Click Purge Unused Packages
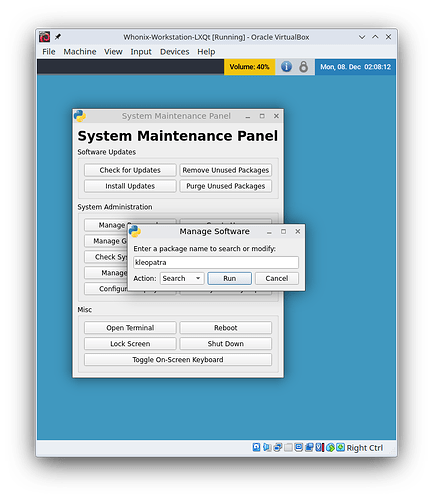This screenshot has width=433, height=499. coord(226,186)
